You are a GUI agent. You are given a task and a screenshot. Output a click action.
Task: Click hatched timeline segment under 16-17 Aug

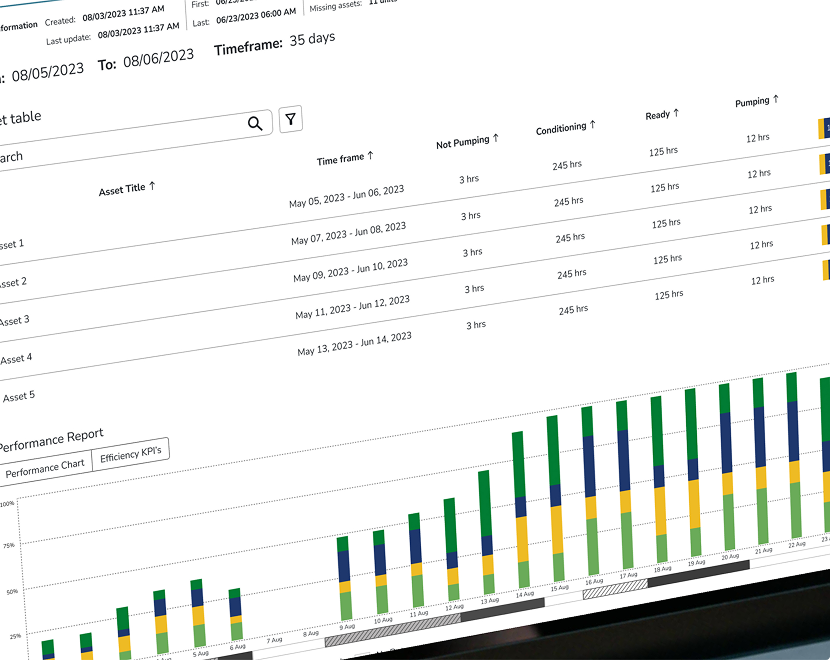click(x=615, y=589)
